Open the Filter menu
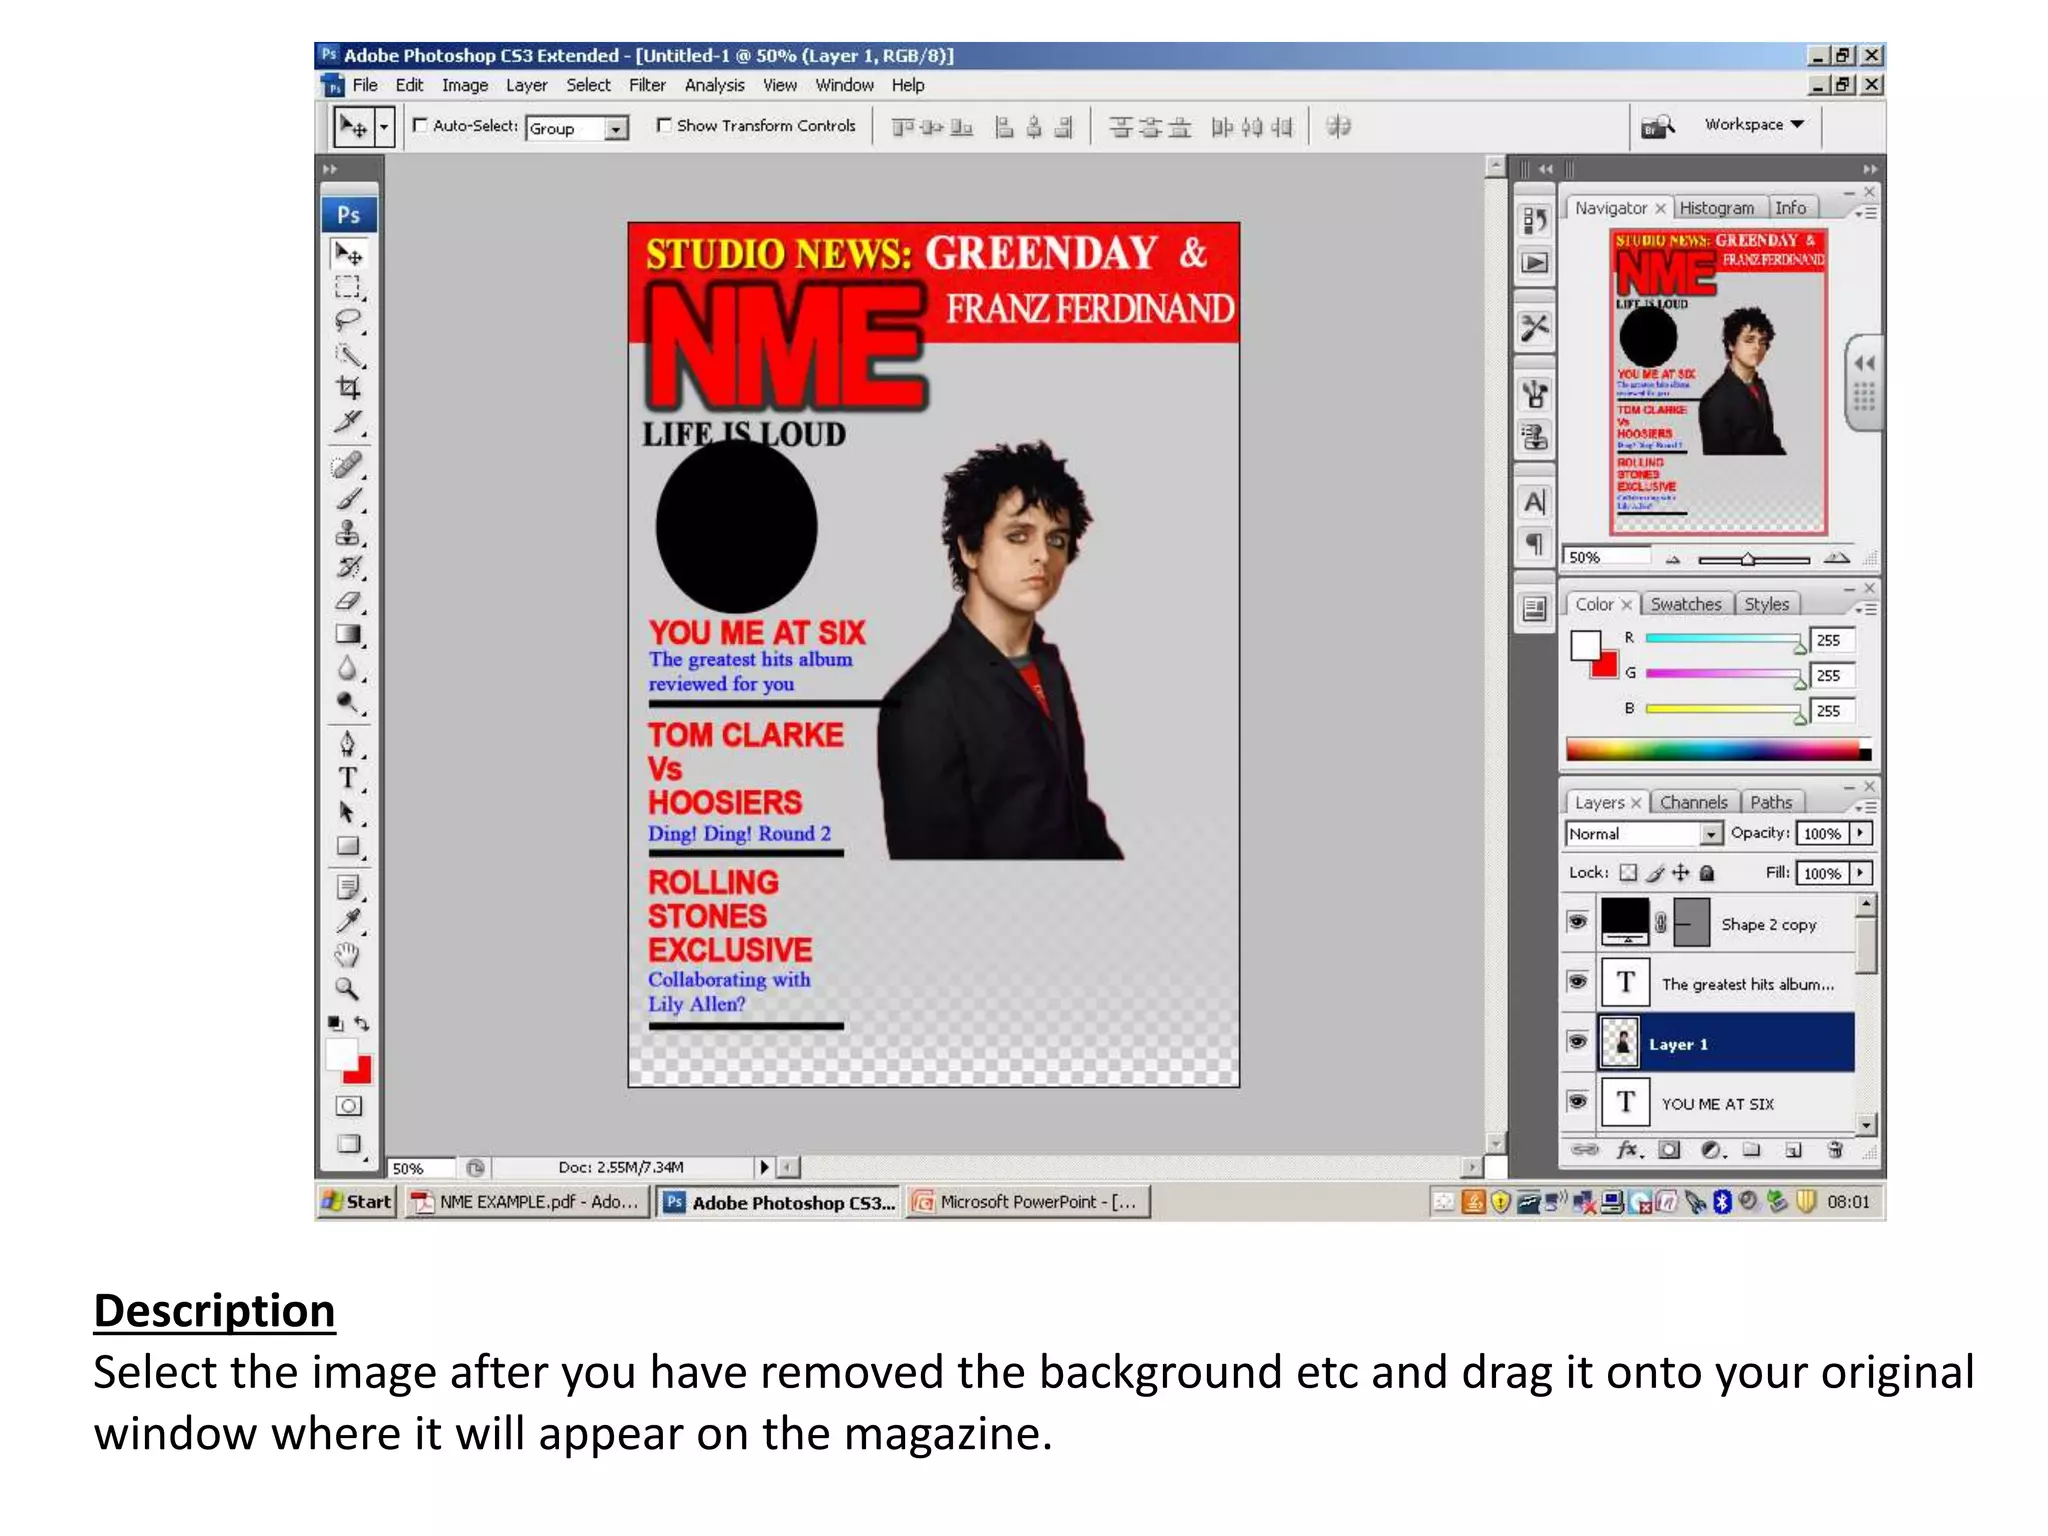This screenshot has width=2048, height=1536. coord(647,85)
